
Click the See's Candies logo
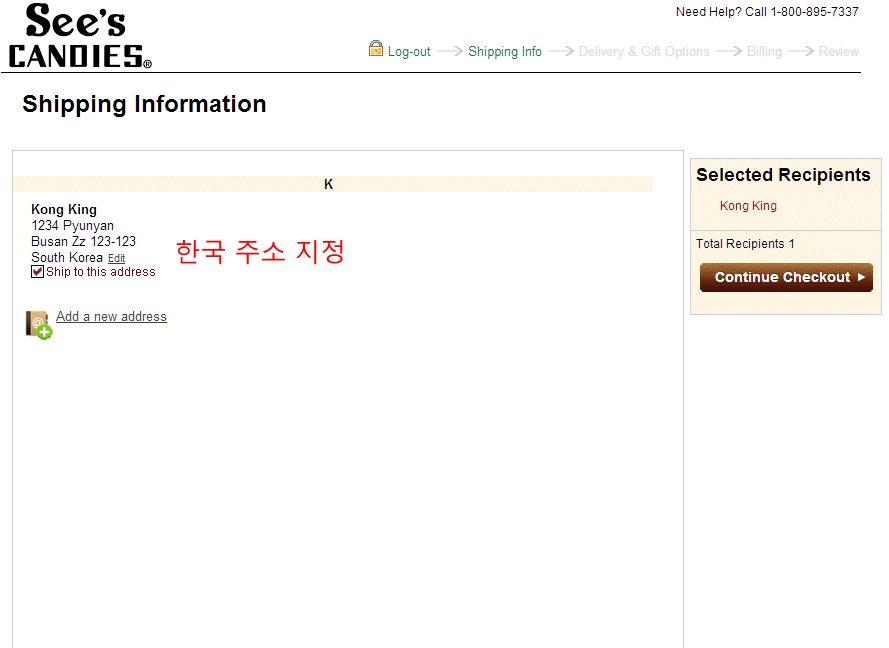[80, 36]
